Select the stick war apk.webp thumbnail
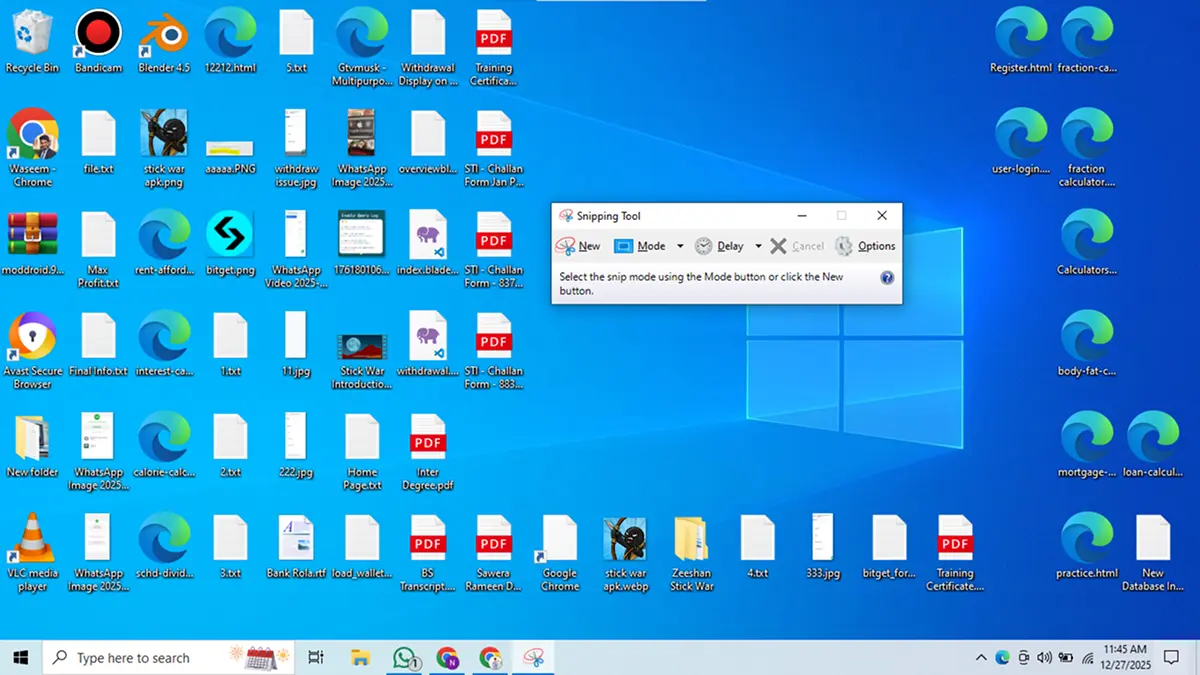This screenshot has height=675, width=1200. (626, 552)
